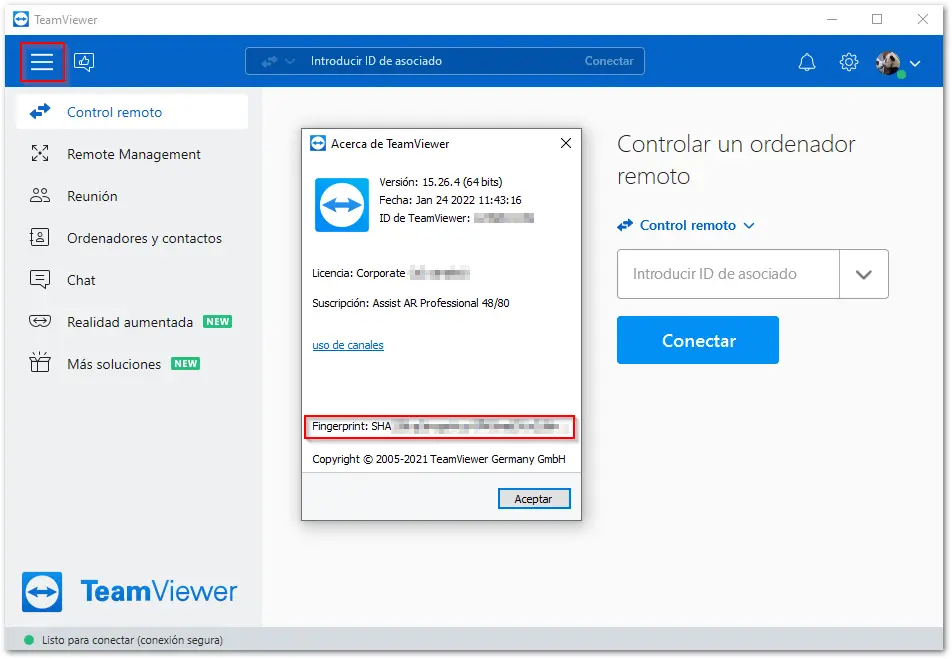The width and height of the screenshot is (952, 659).
Task: Click the large blue Conectar button
Action: (x=698, y=340)
